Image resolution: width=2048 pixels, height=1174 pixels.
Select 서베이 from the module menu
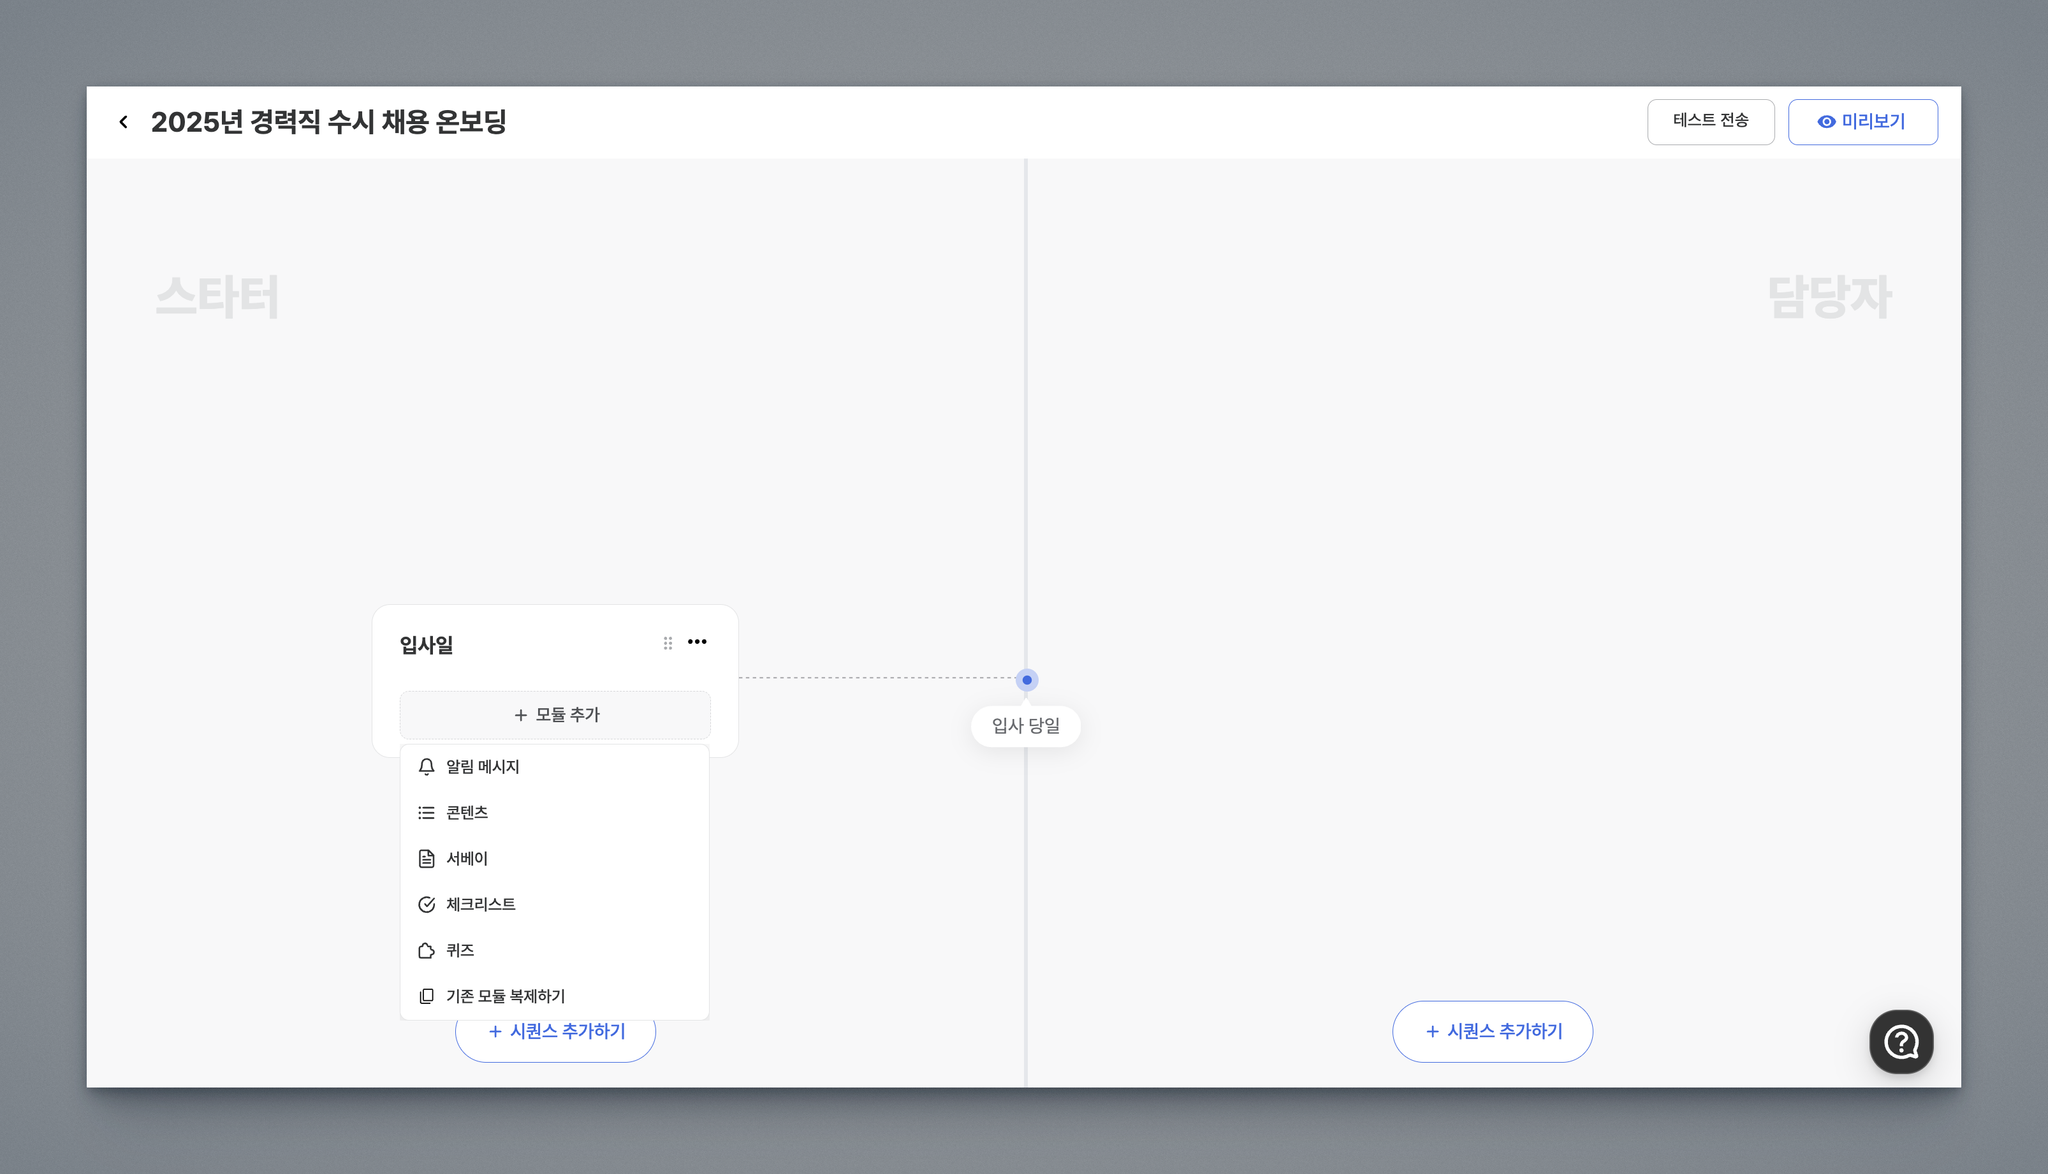[x=467, y=859]
